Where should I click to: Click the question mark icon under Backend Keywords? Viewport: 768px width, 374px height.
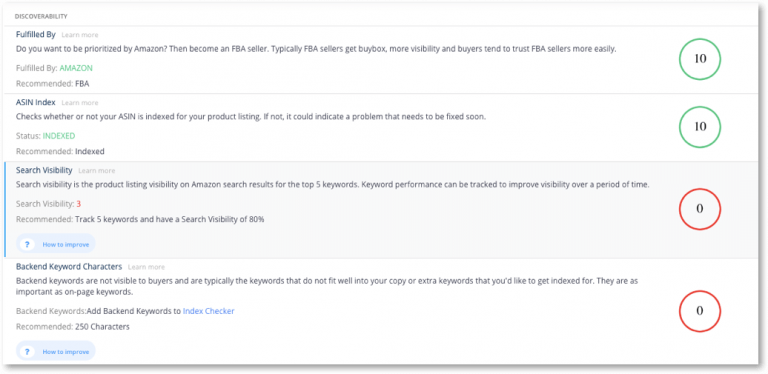click(27, 351)
